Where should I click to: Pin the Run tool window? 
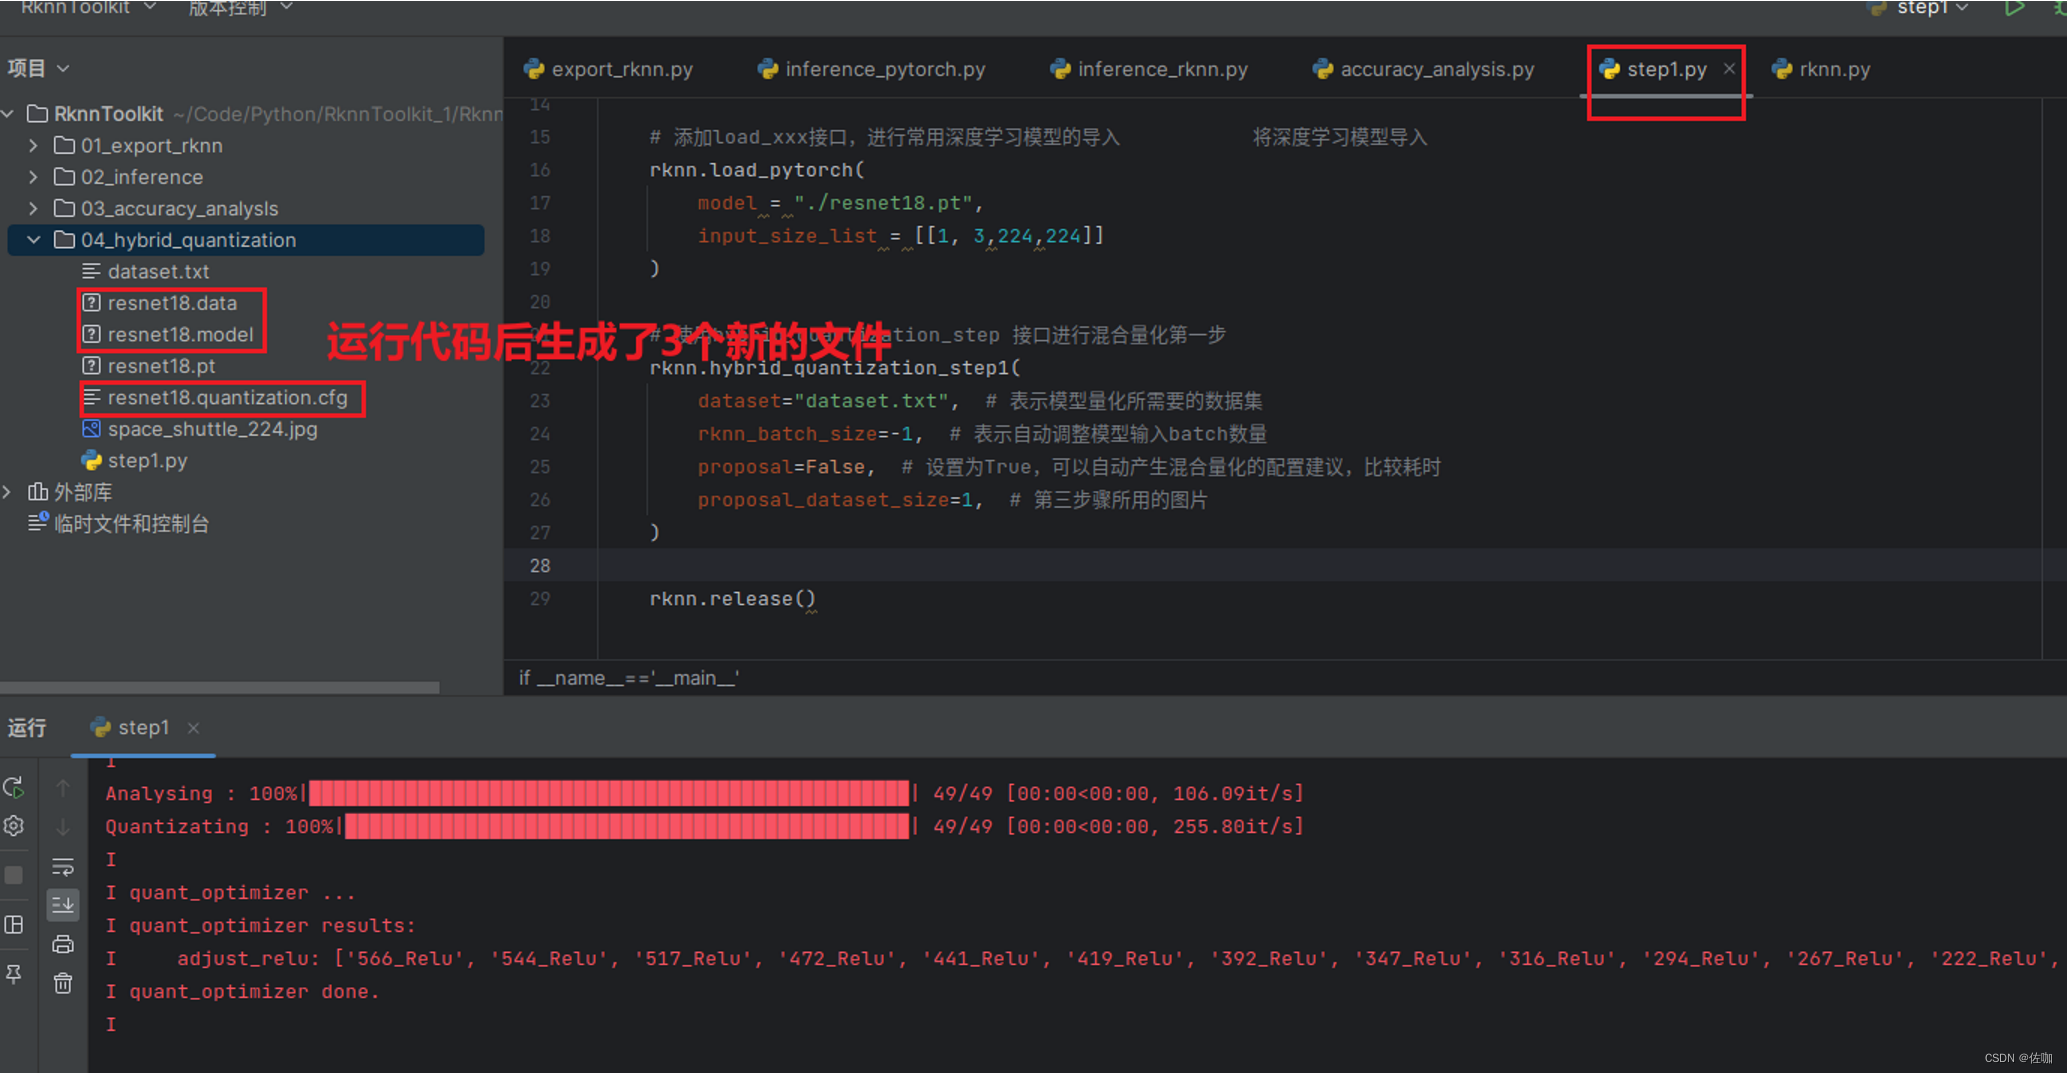[14, 974]
